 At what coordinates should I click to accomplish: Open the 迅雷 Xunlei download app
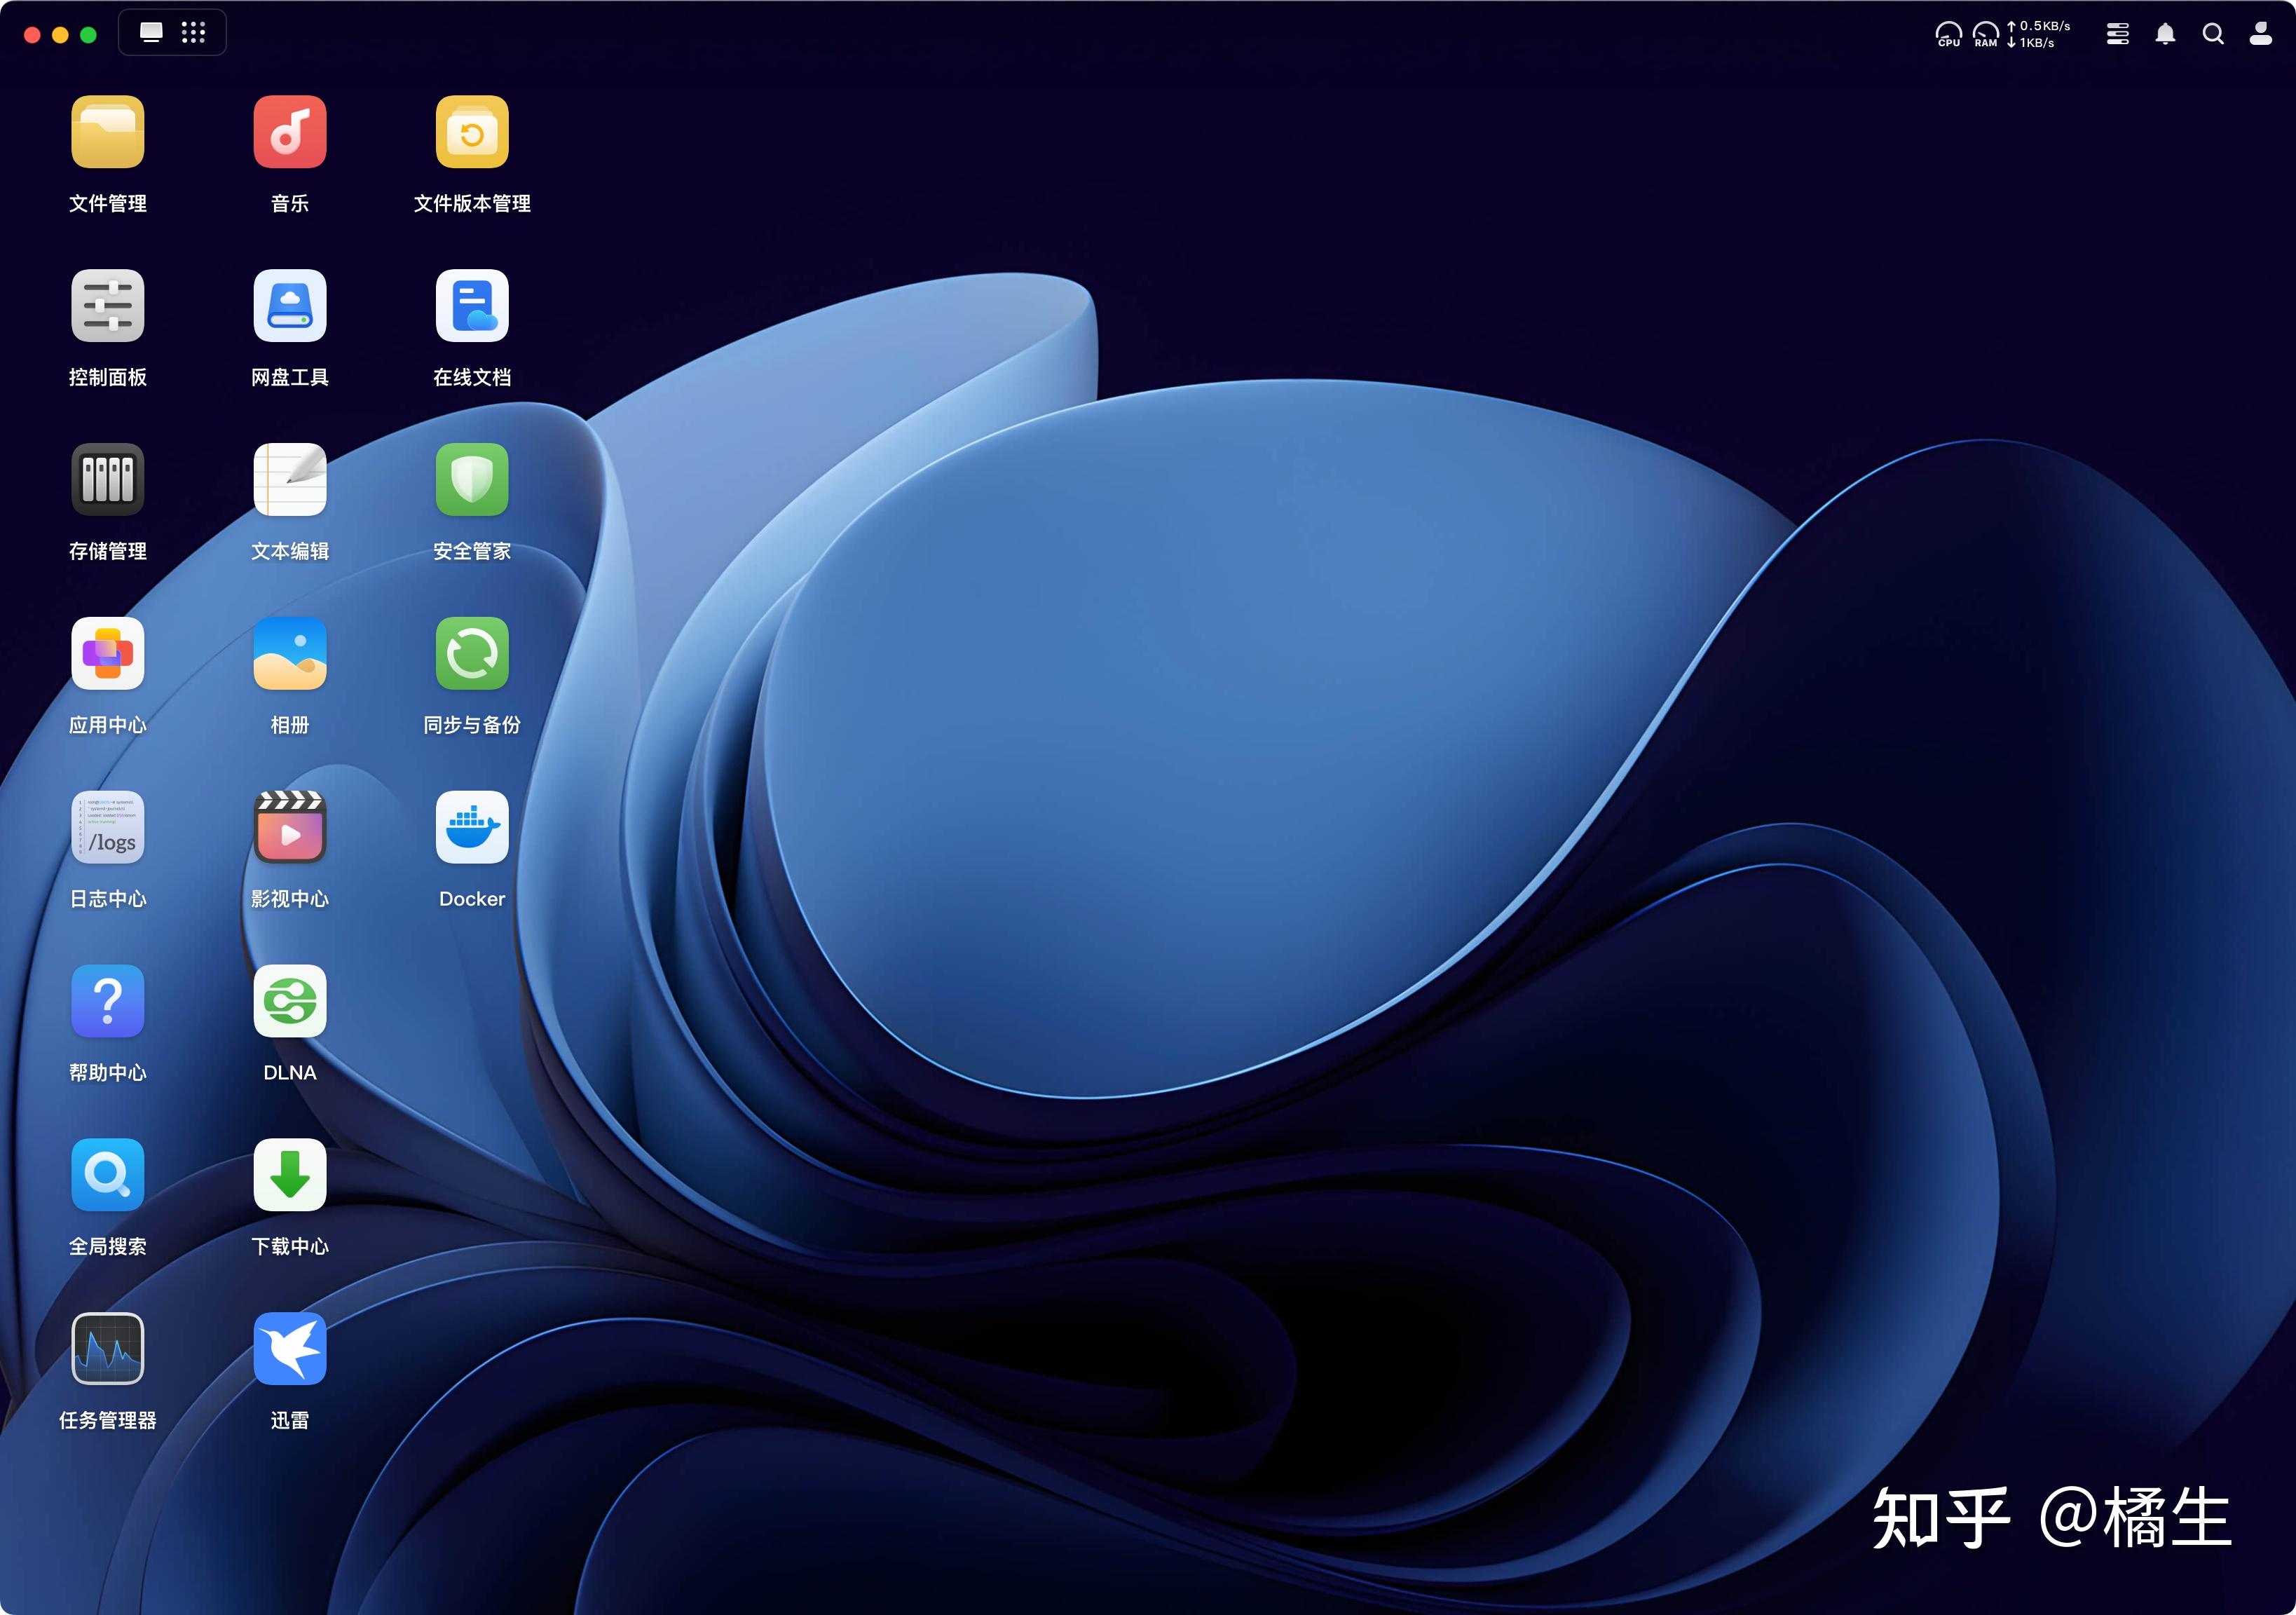289,1349
